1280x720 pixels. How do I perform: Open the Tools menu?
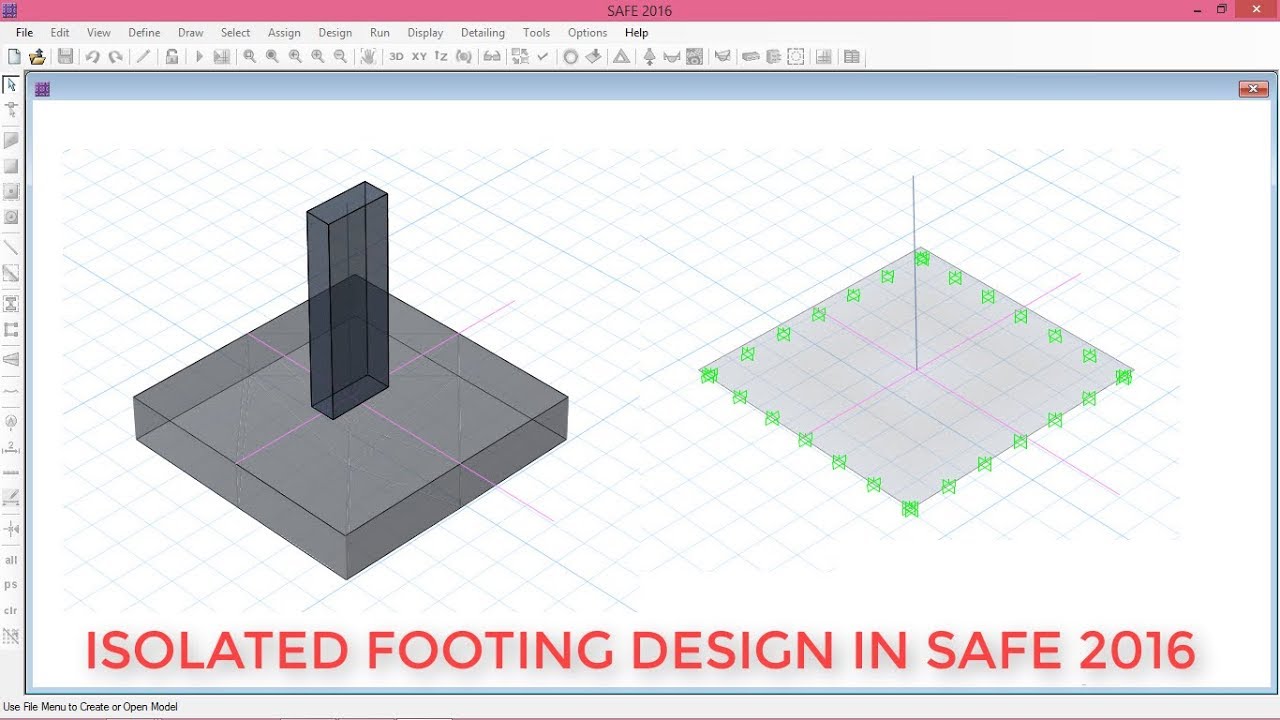coord(536,33)
